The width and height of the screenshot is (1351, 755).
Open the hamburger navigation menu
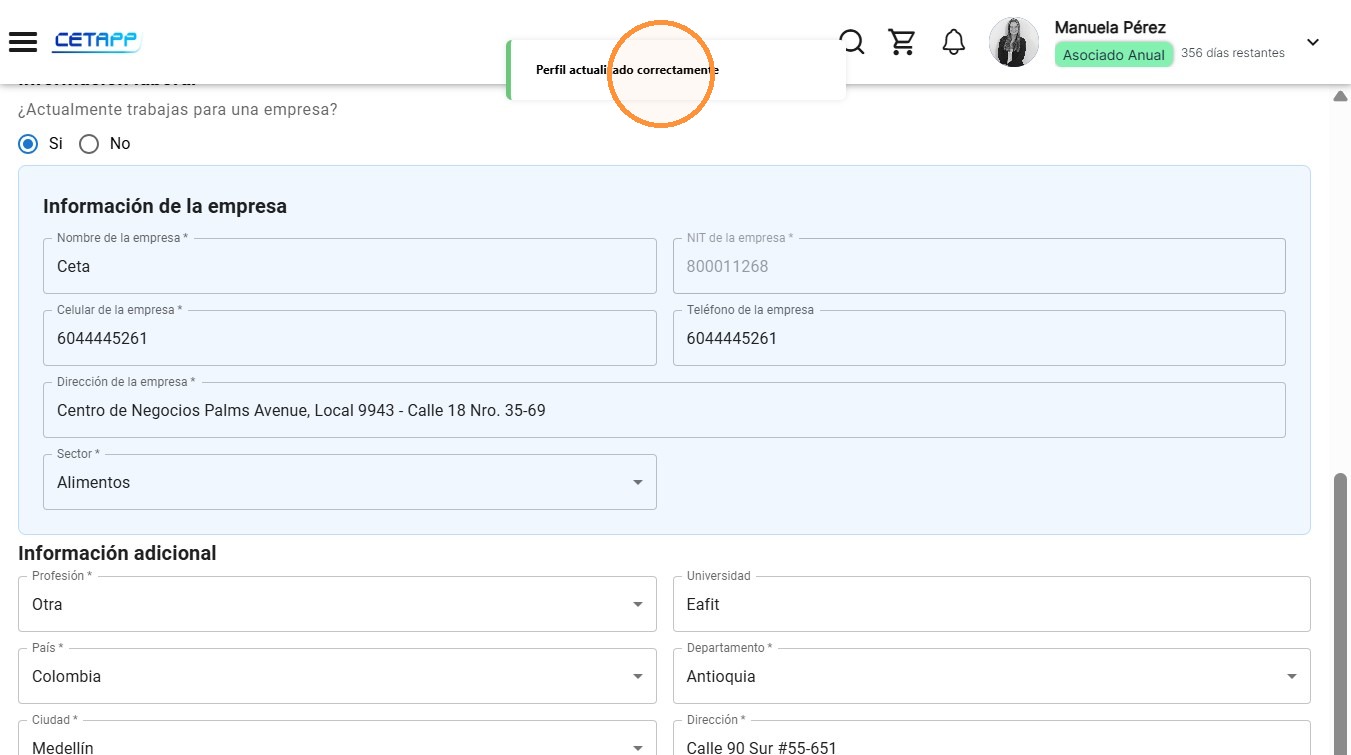[x=23, y=42]
